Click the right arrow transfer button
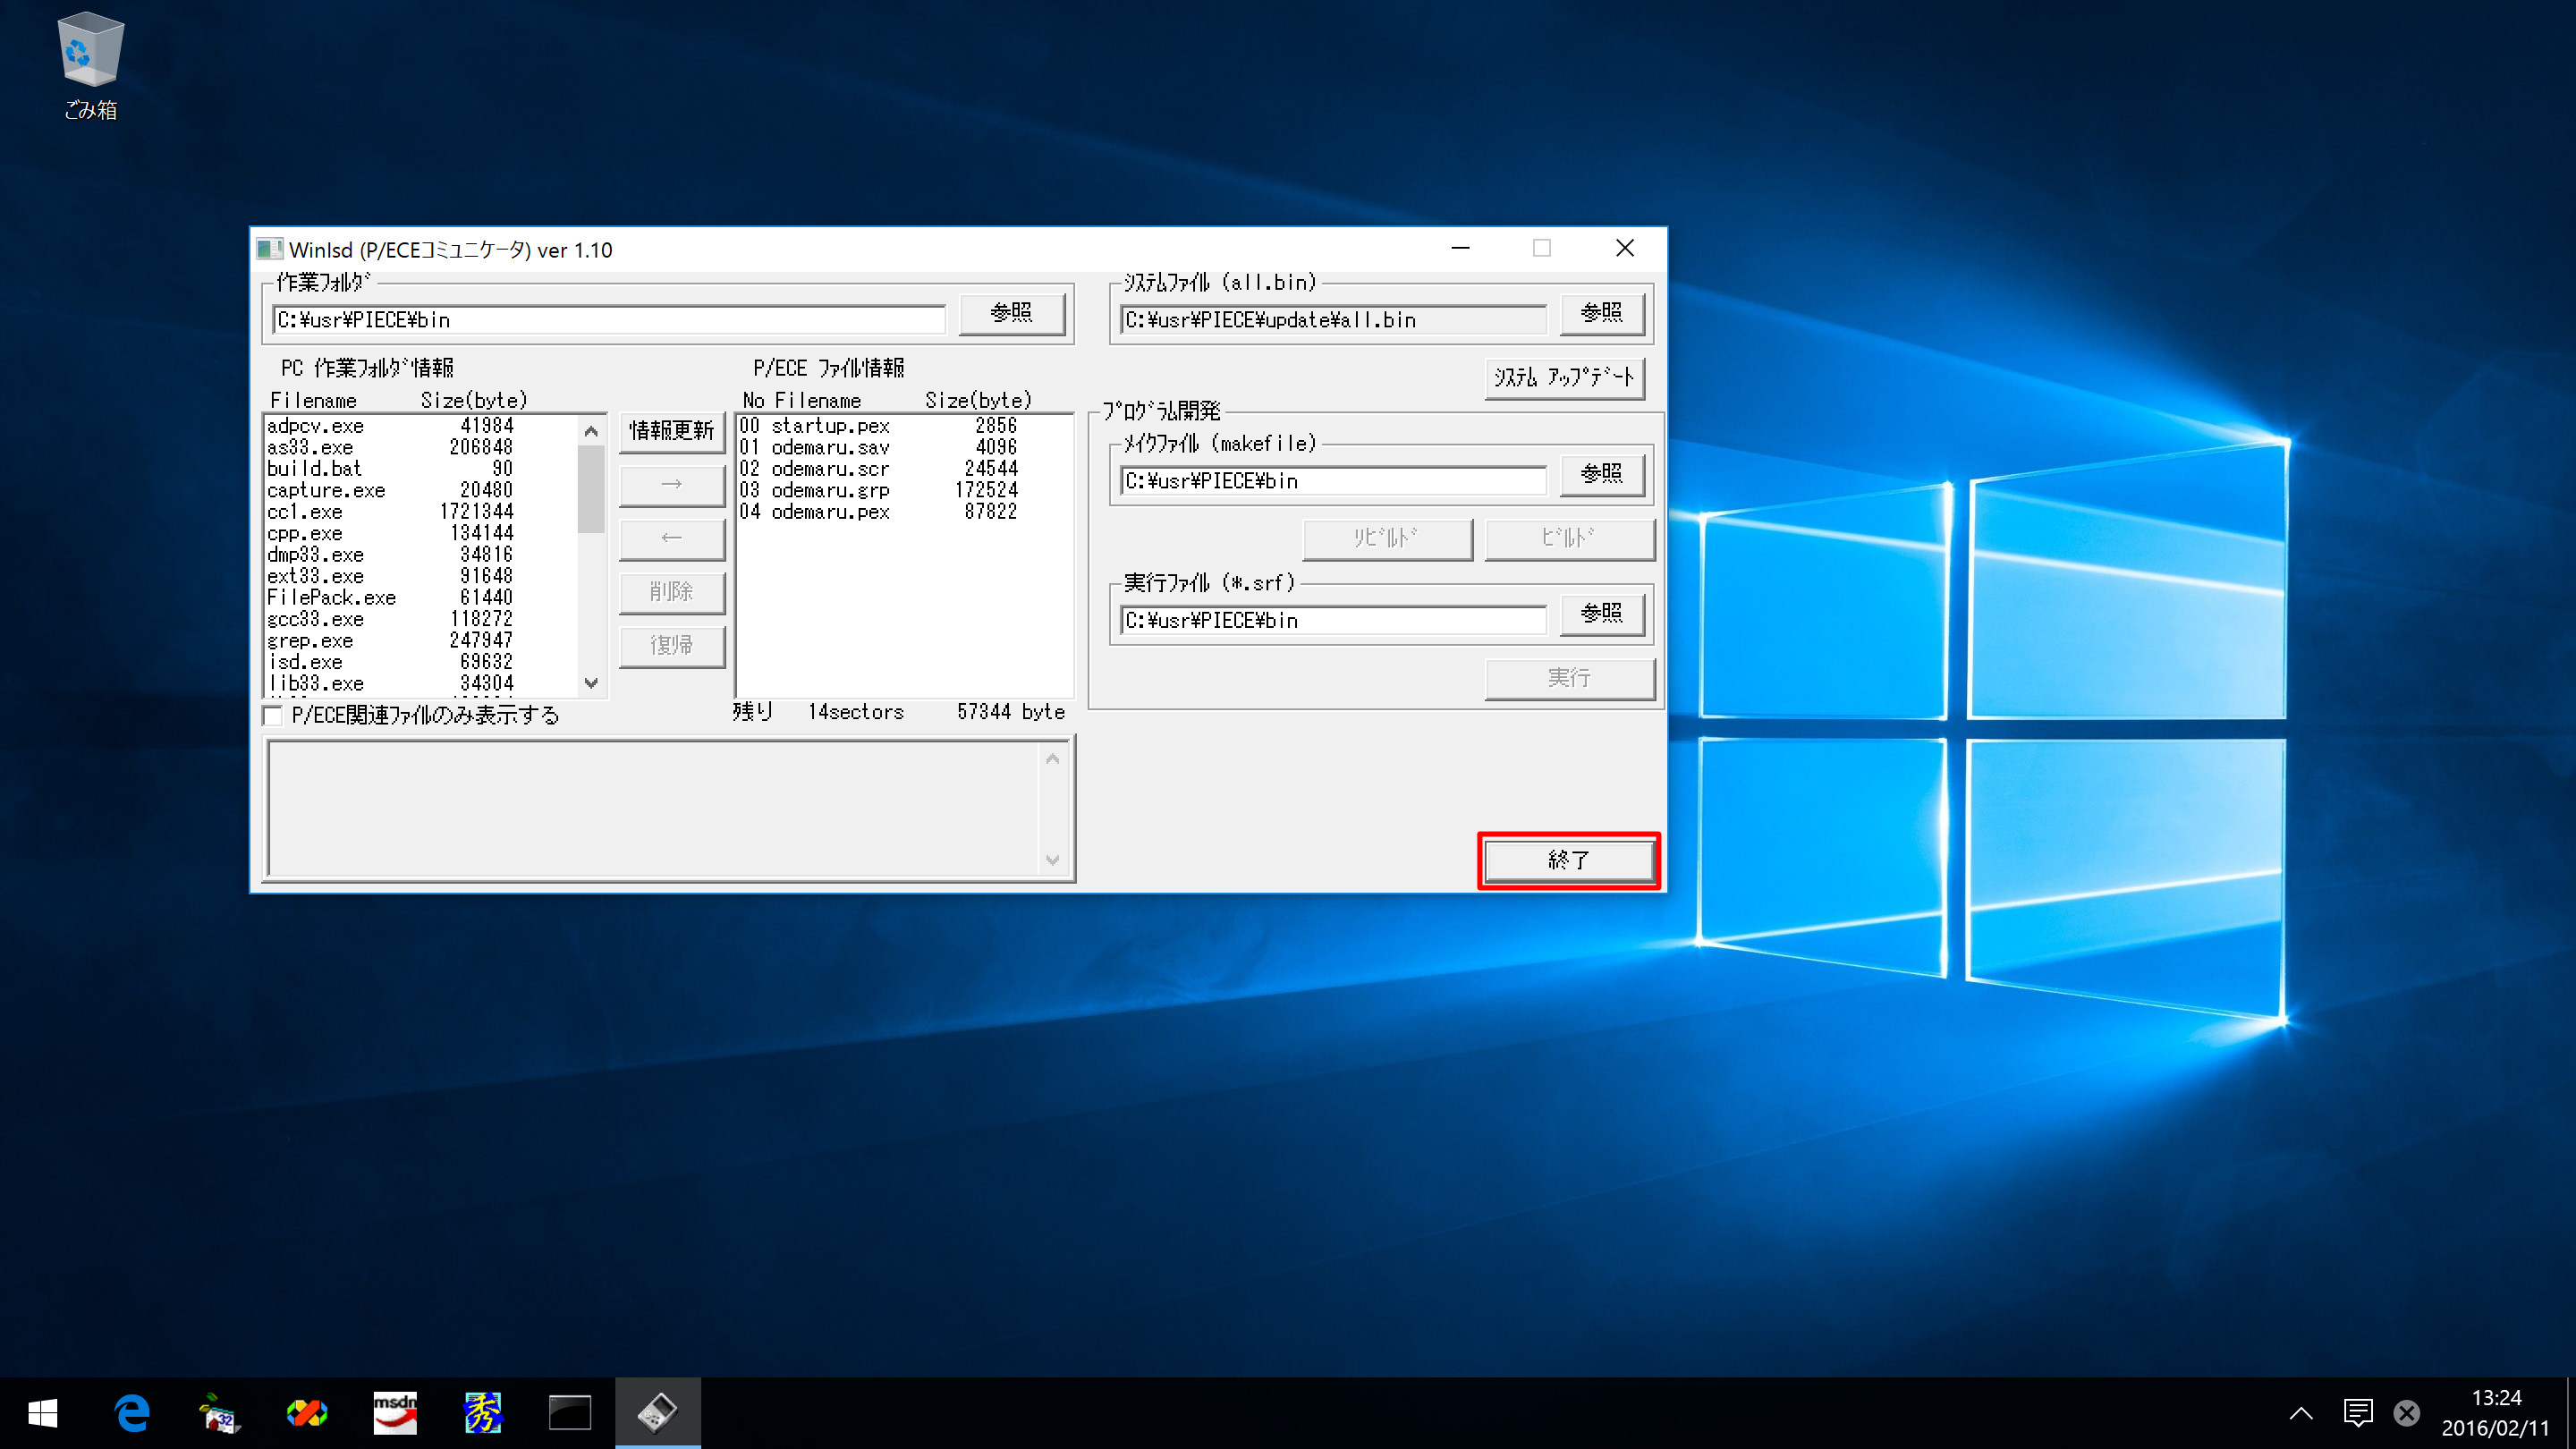 point(672,485)
